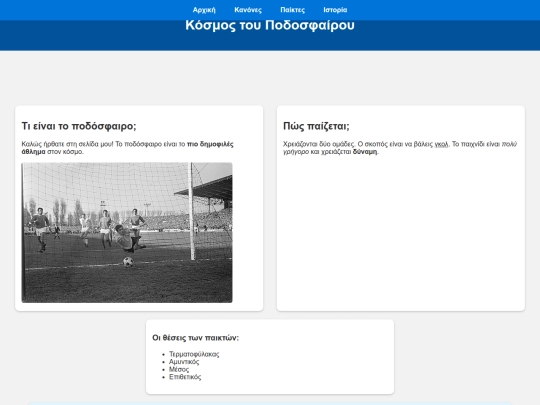Click the bold phrase πιο δημοφιλές άθλημα

(127, 148)
